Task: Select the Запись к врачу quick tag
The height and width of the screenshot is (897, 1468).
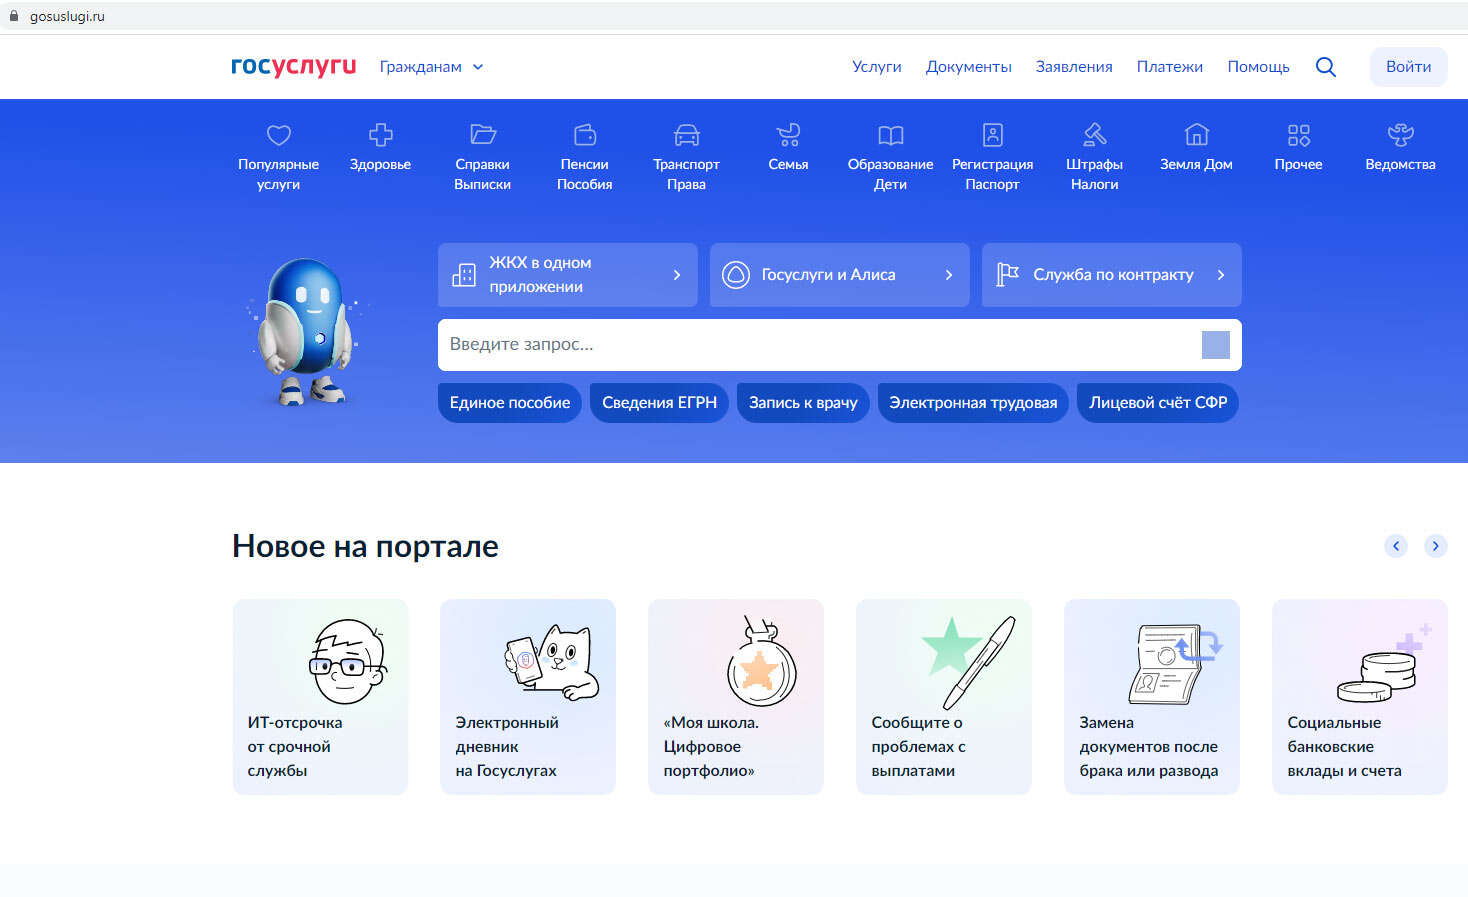Action: pos(803,403)
